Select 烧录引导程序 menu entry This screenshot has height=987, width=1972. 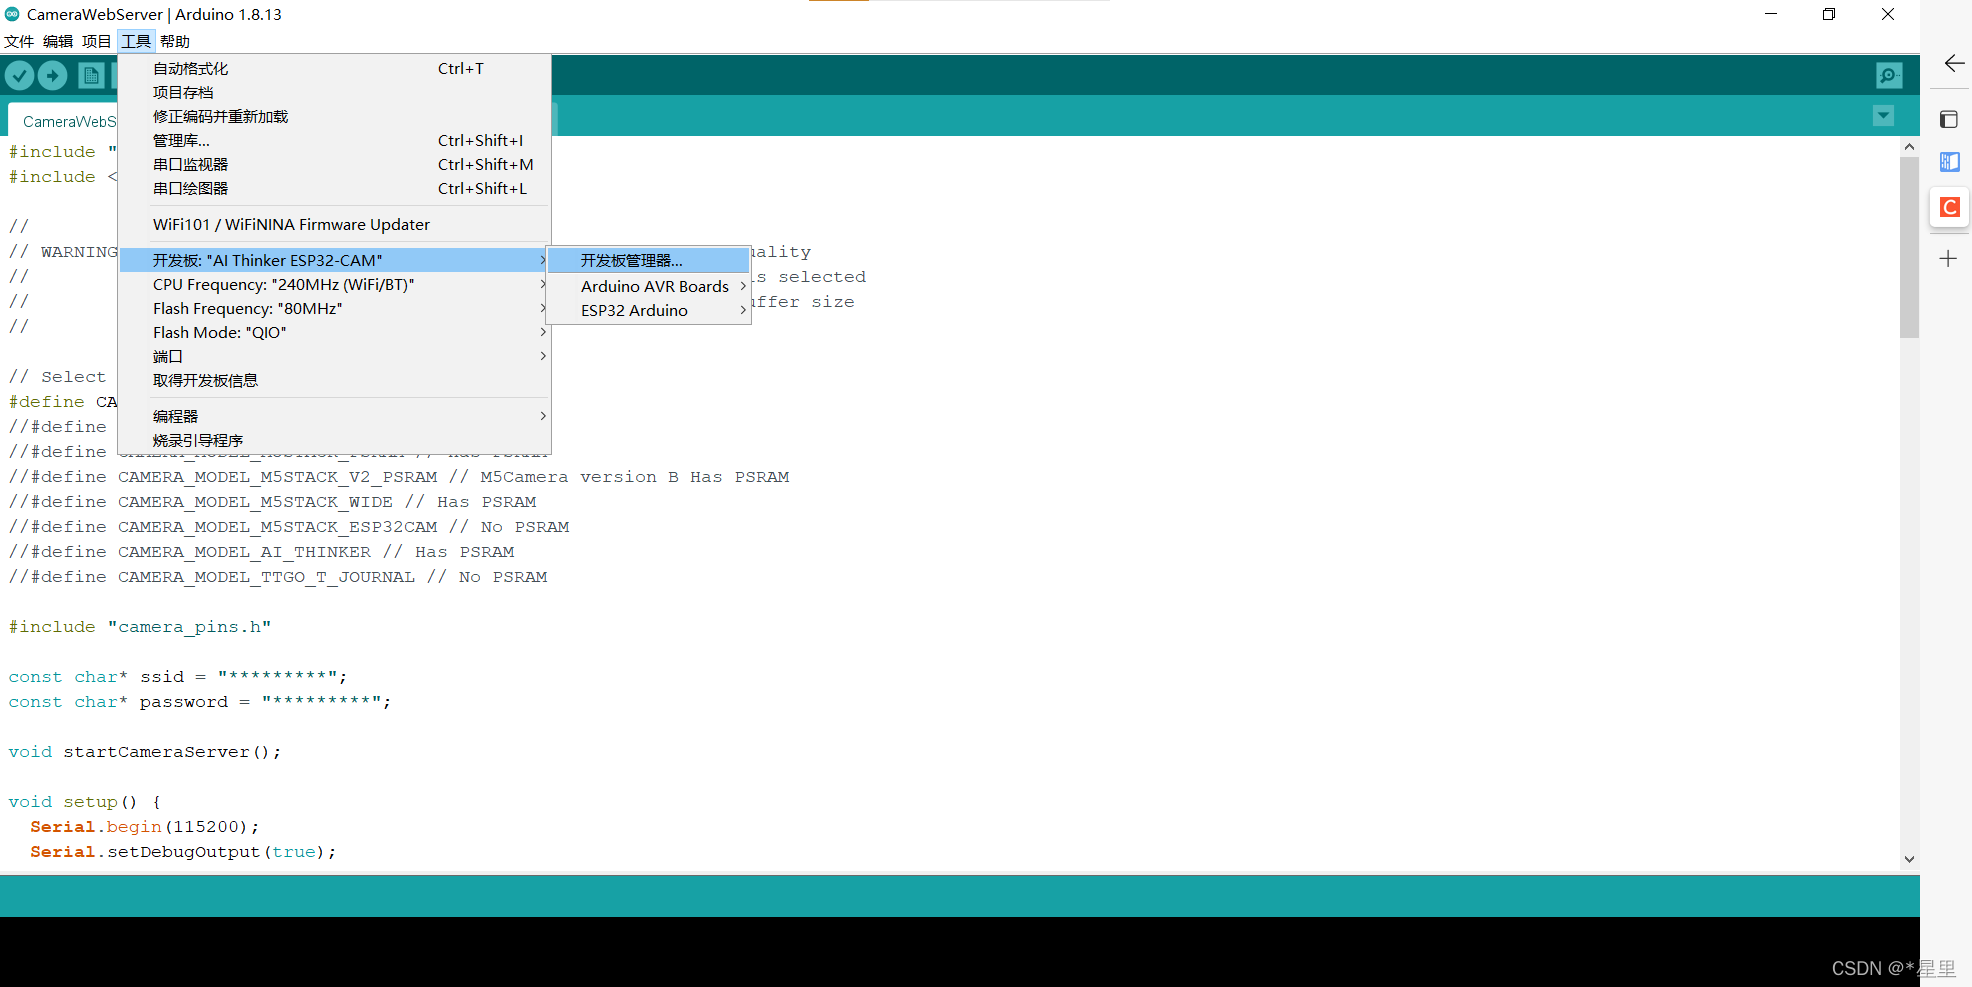[x=334, y=441]
